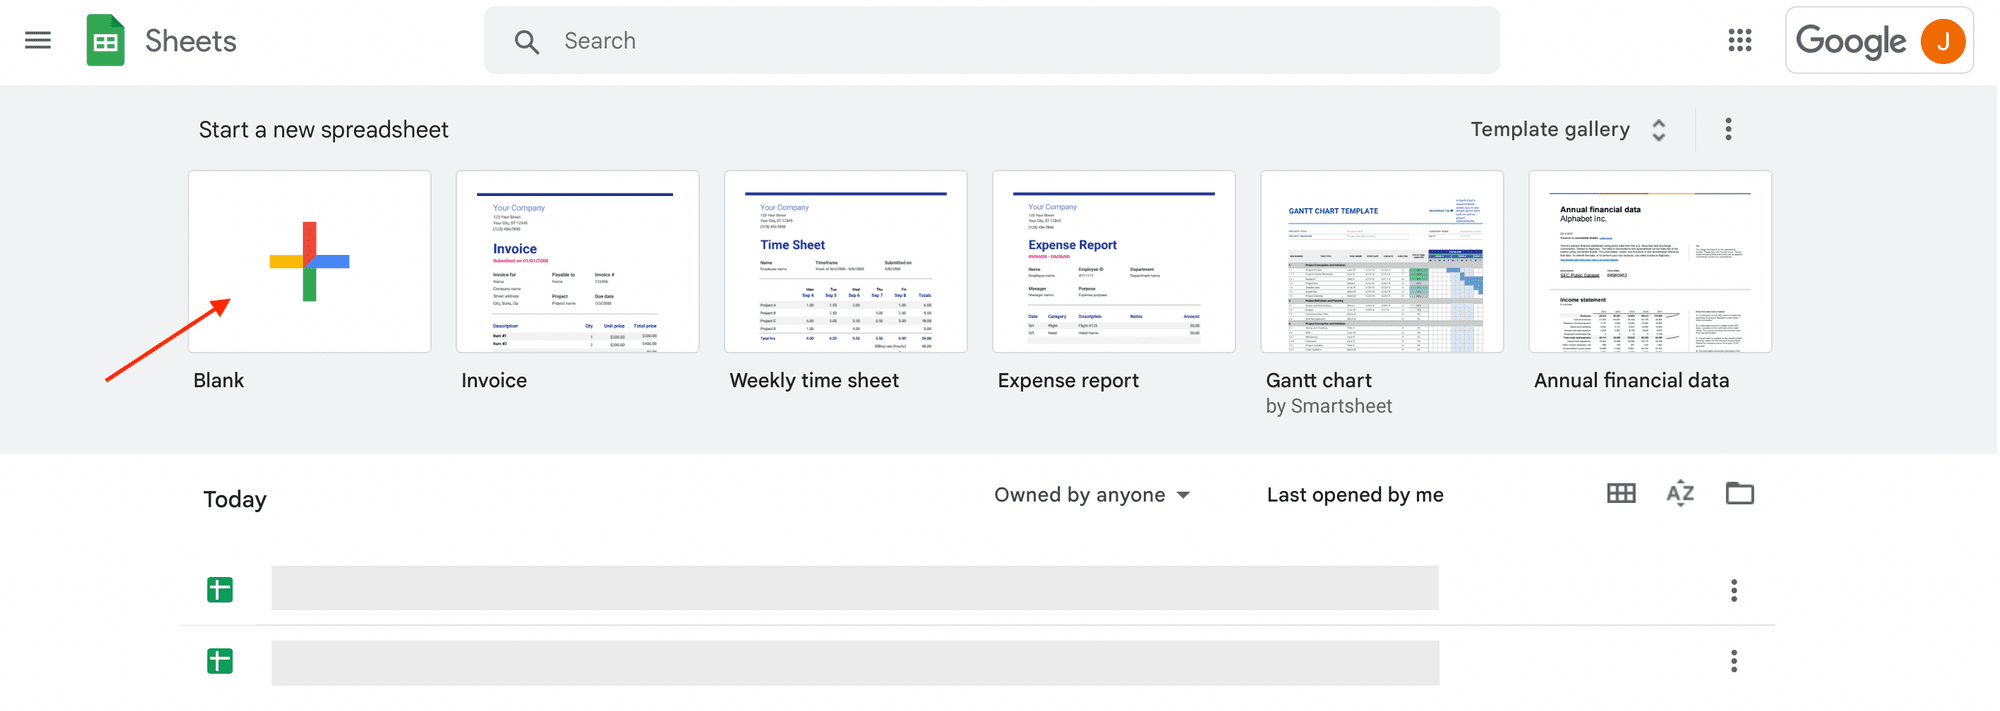The image size is (2000, 711).
Task: Open template section more options menu
Action: [x=1728, y=129]
